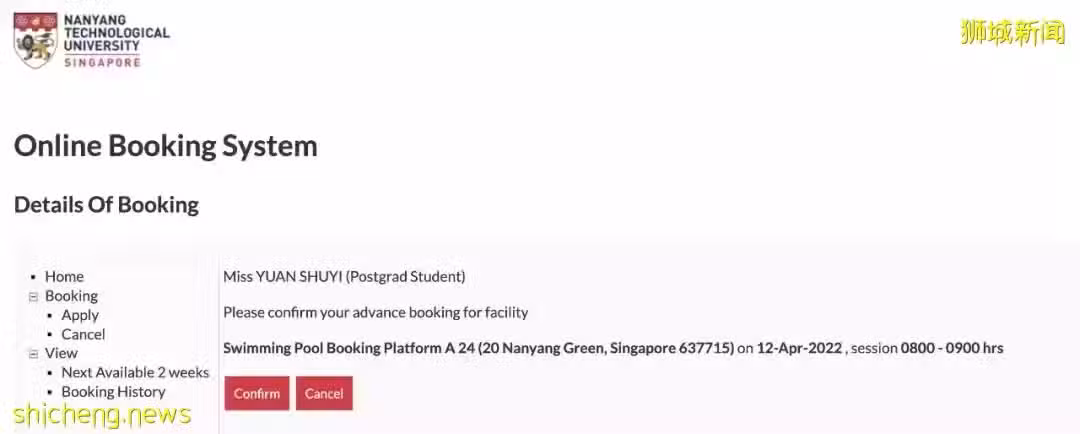Collapse the View section with minus icon
1080x434 pixels.
(32, 353)
